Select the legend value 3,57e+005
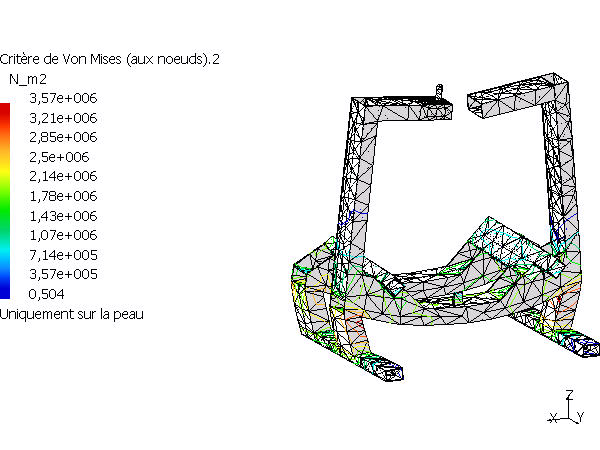The image size is (600, 450). pos(64,274)
